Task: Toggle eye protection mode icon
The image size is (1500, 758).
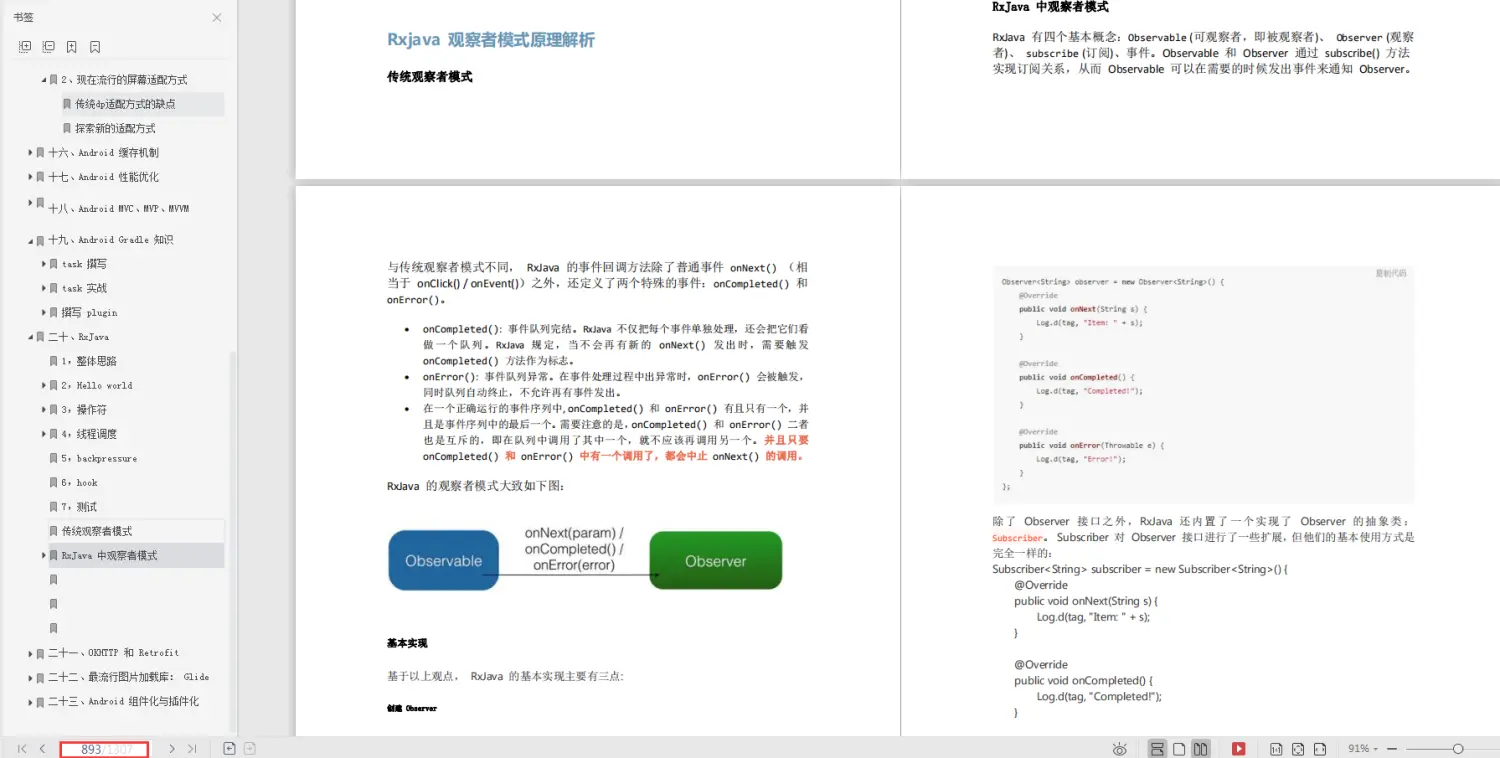Action: tap(1120, 748)
